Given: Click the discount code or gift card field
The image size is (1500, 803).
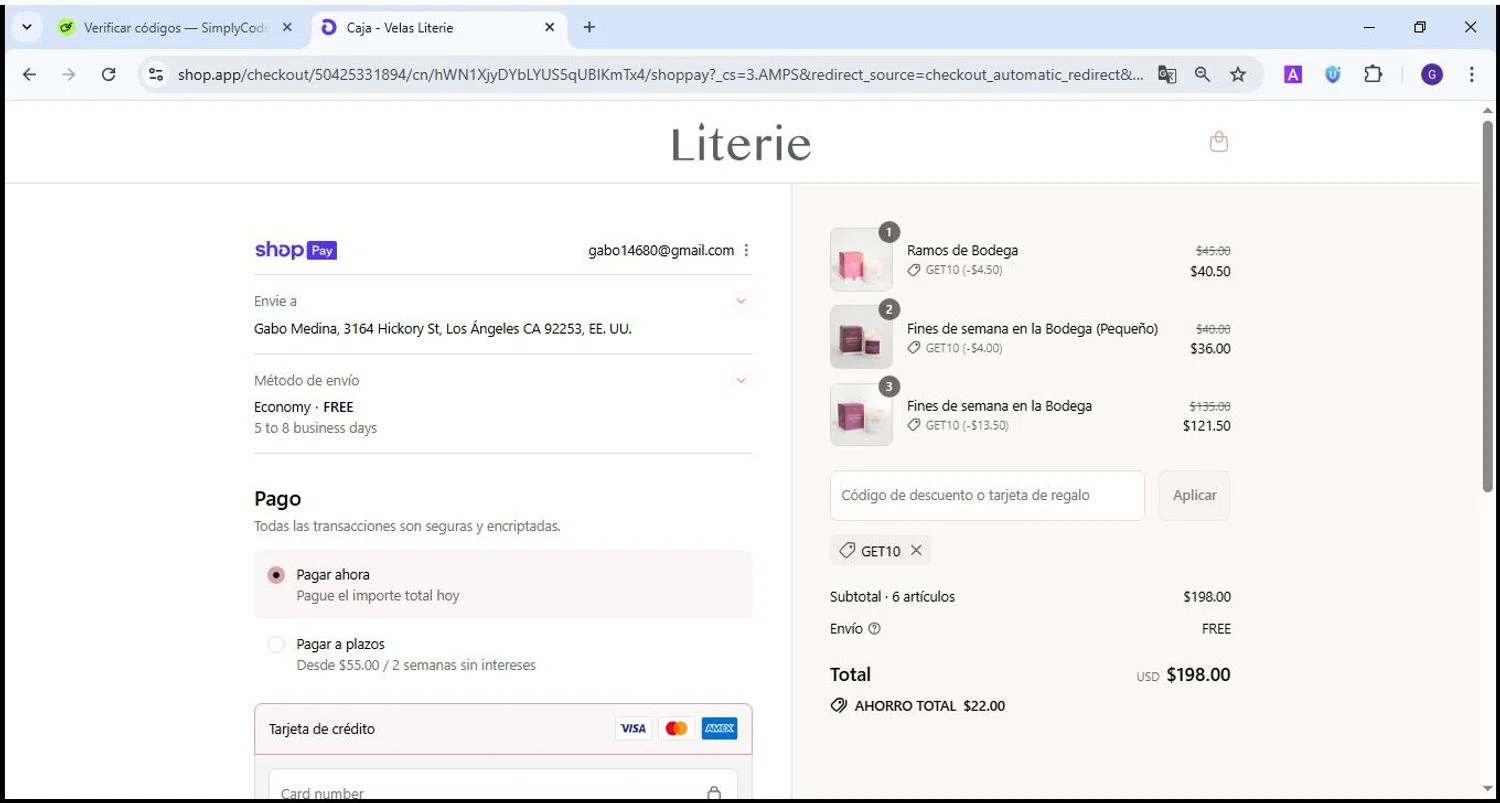Looking at the screenshot, I should [x=987, y=495].
